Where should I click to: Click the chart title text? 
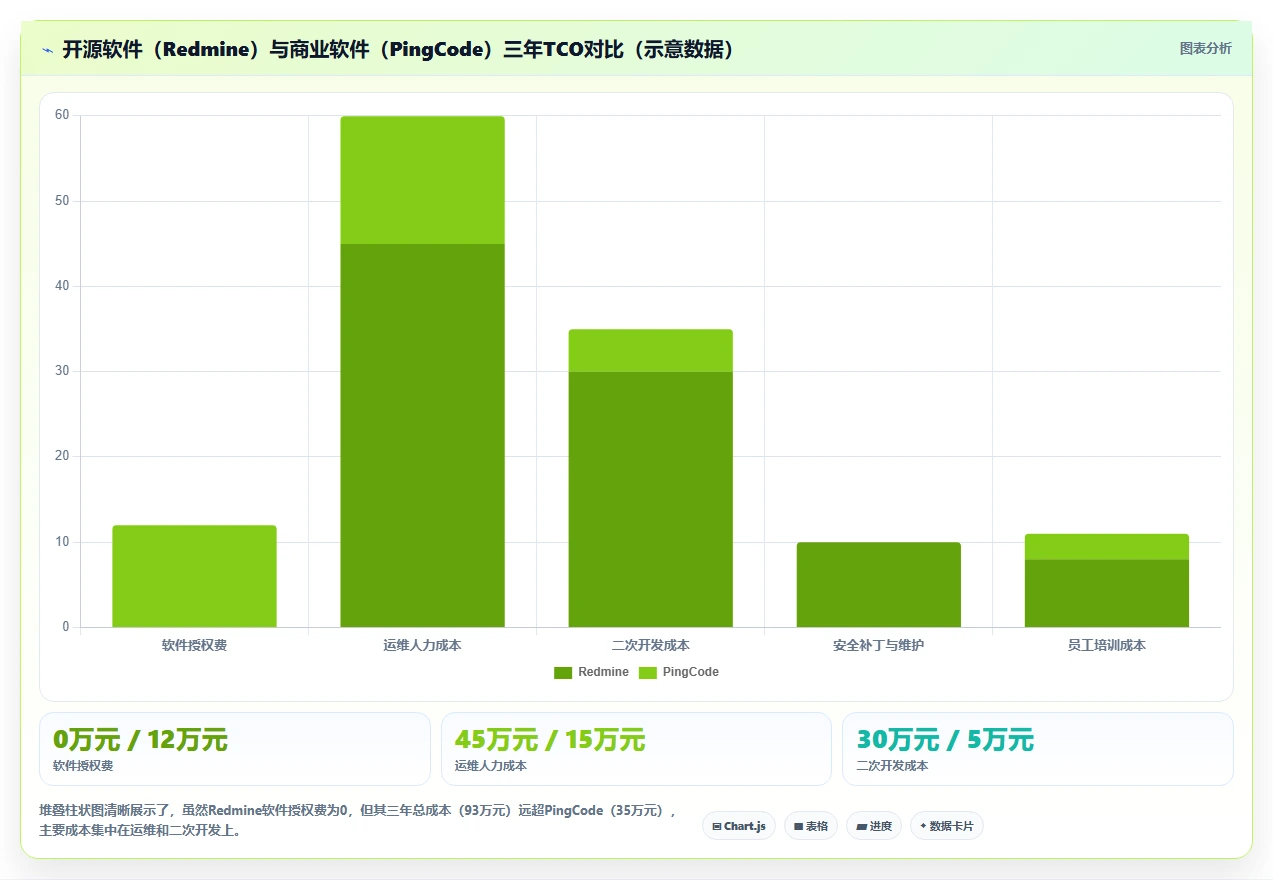point(400,49)
